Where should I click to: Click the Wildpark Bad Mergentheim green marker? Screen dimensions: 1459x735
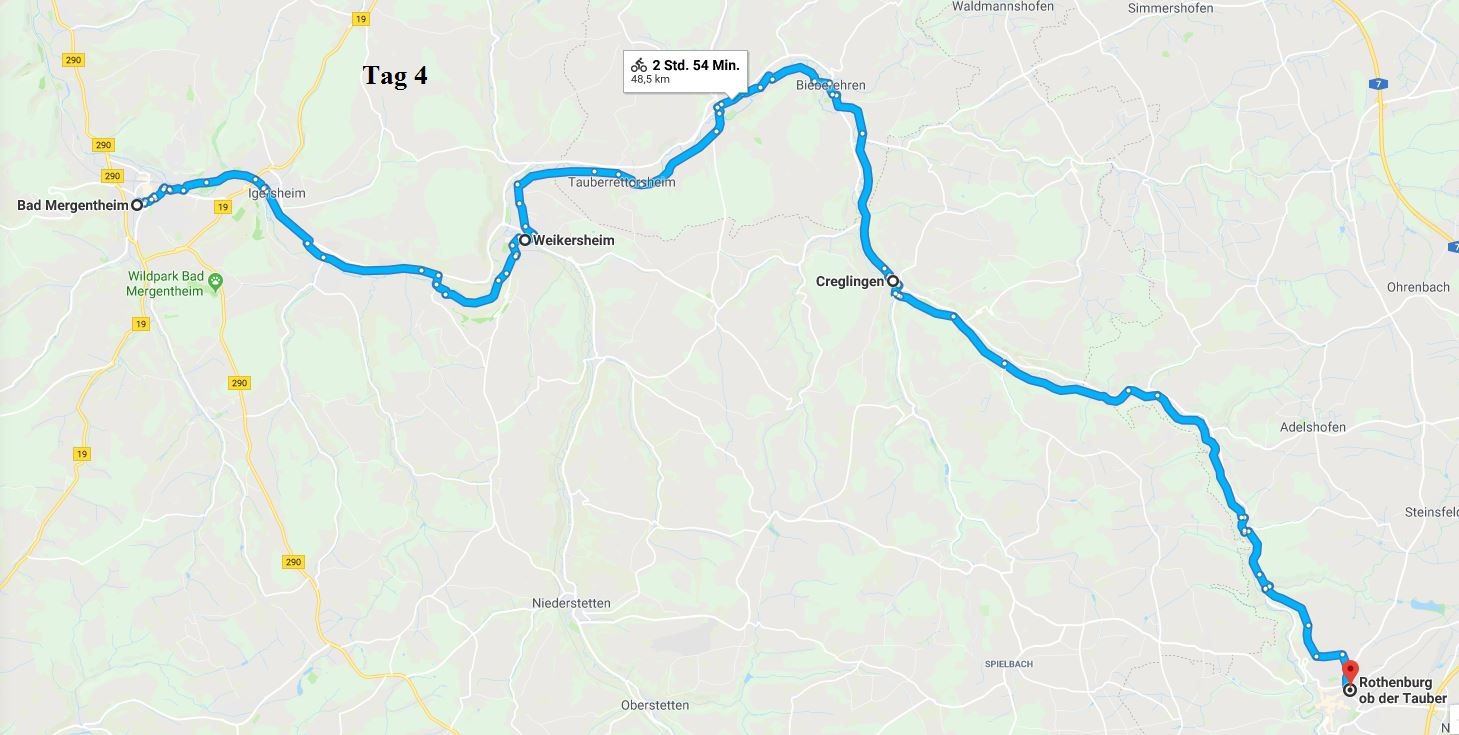[216, 281]
